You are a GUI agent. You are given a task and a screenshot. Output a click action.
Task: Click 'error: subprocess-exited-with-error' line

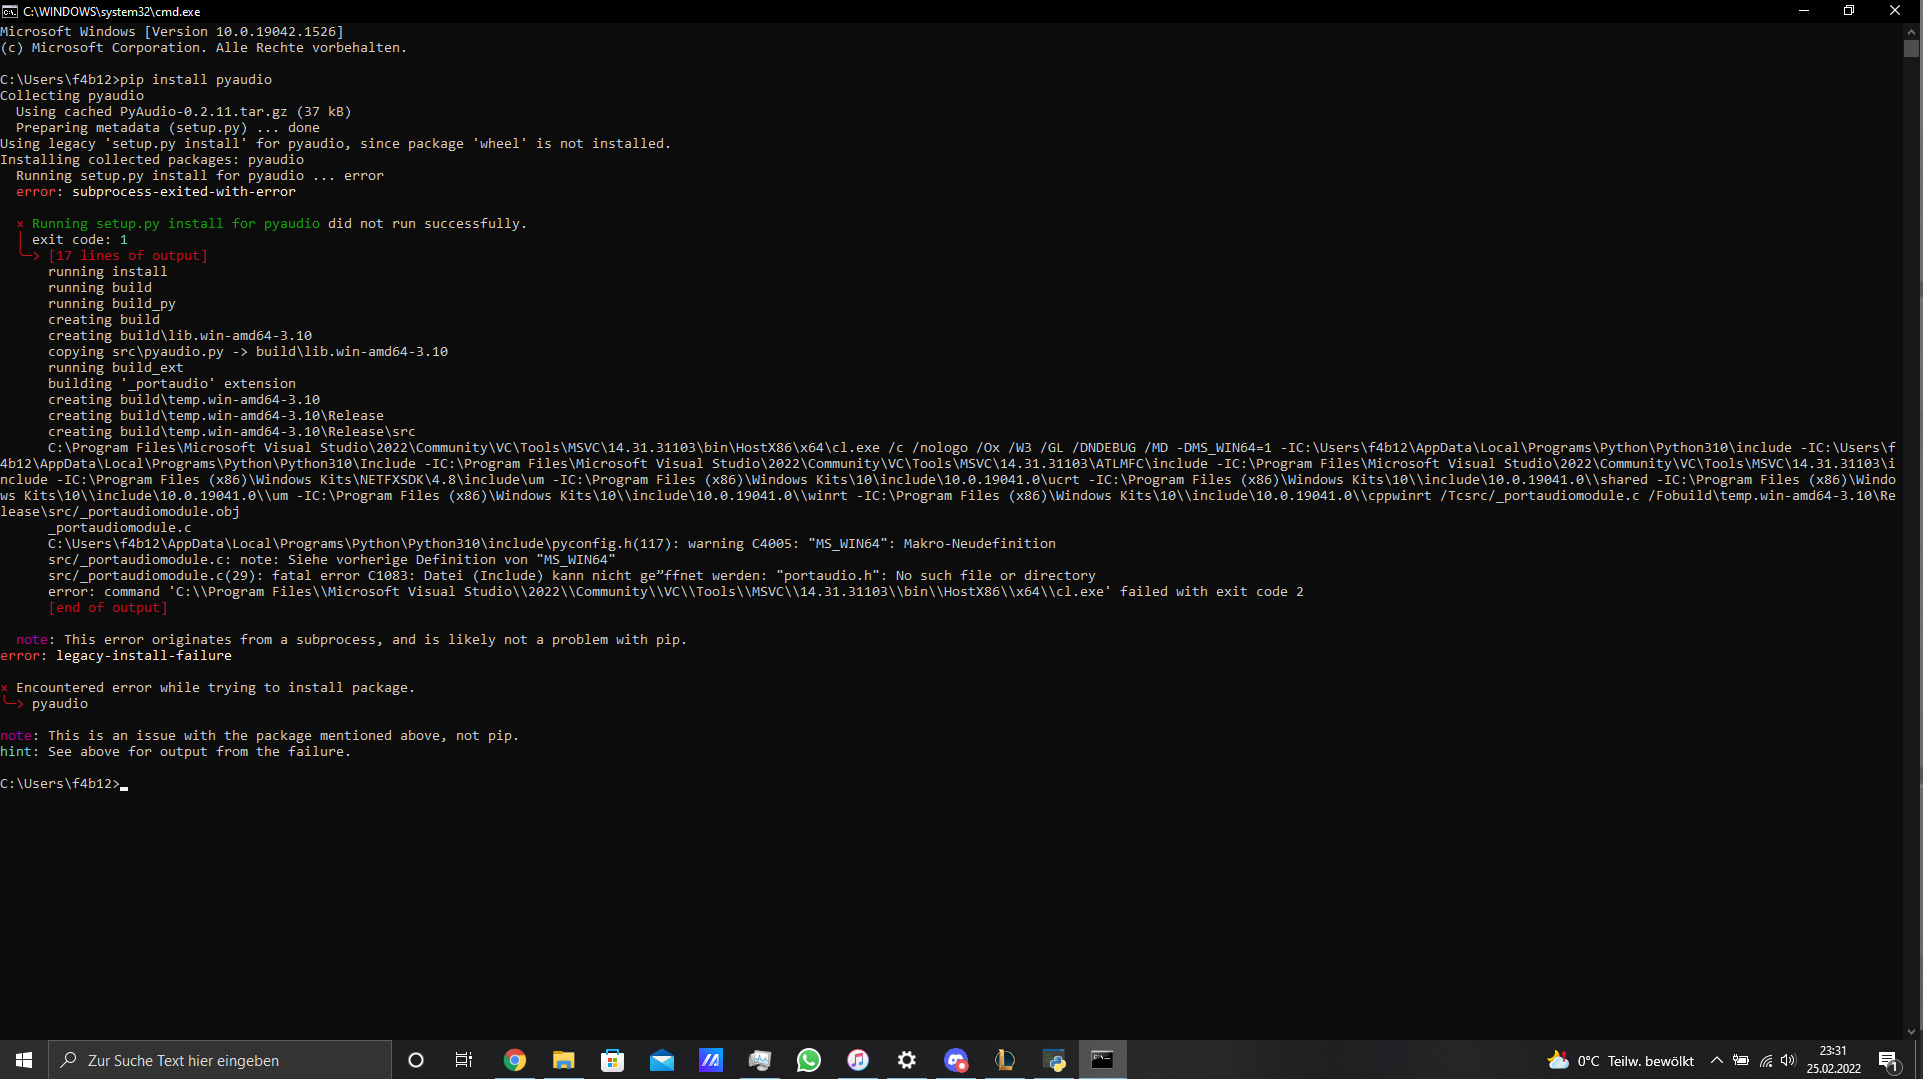[156, 191]
